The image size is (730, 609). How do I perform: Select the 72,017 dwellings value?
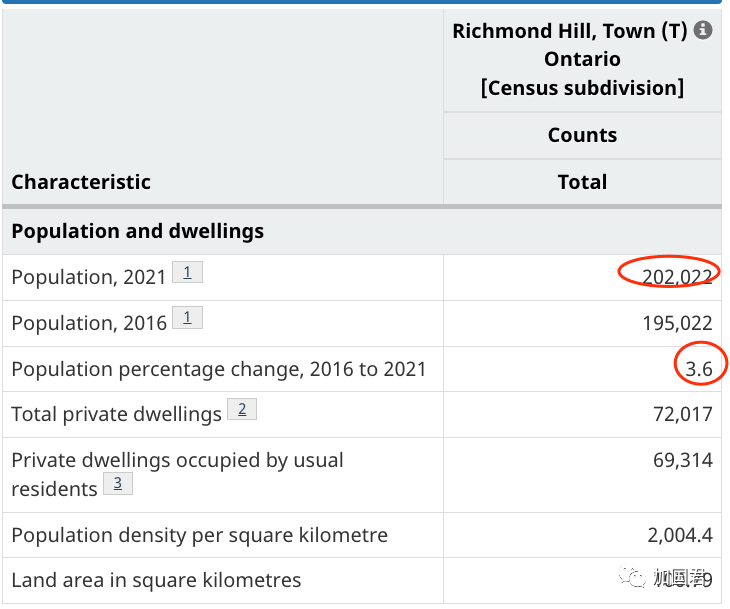(683, 414)
